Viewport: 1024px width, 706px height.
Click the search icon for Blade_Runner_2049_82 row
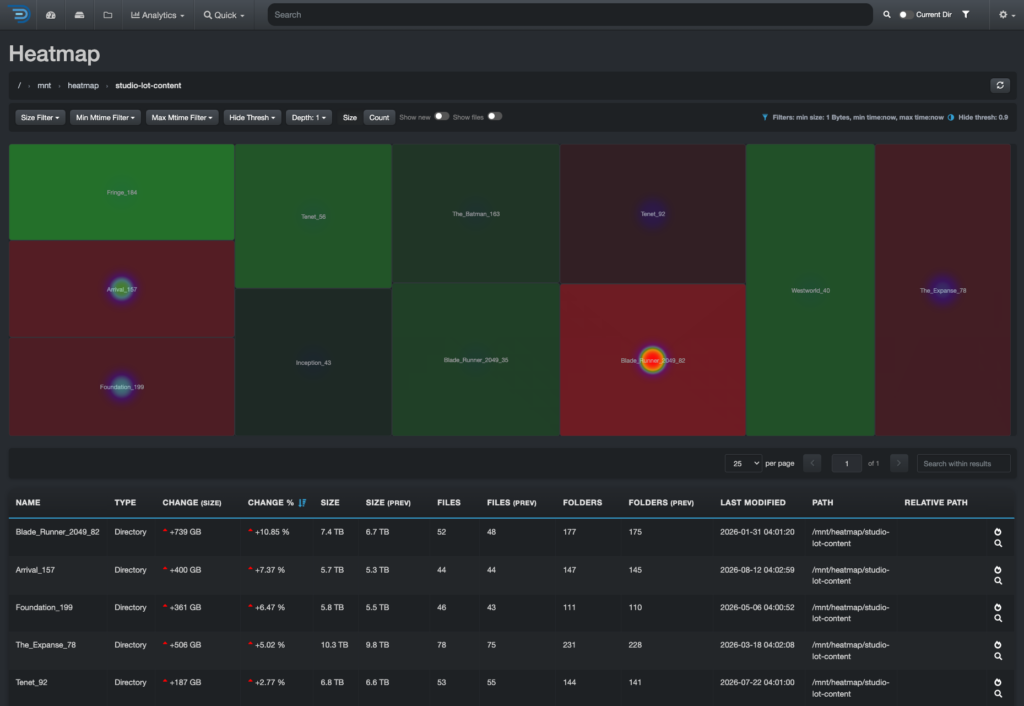[998, 543]
